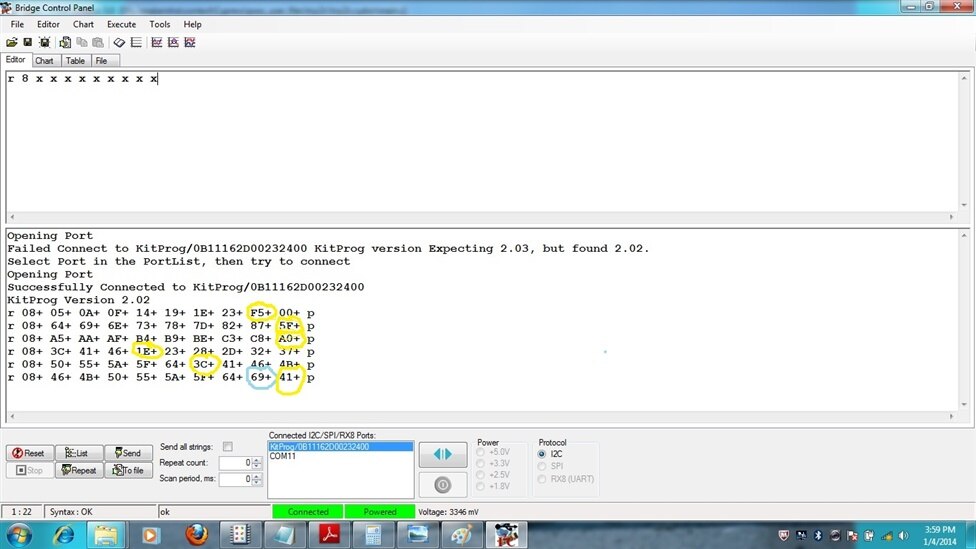Click the output pane horizontal scroll right arrow
The width and height of the screenshot is (976, 549).
(x=951, y=416)
